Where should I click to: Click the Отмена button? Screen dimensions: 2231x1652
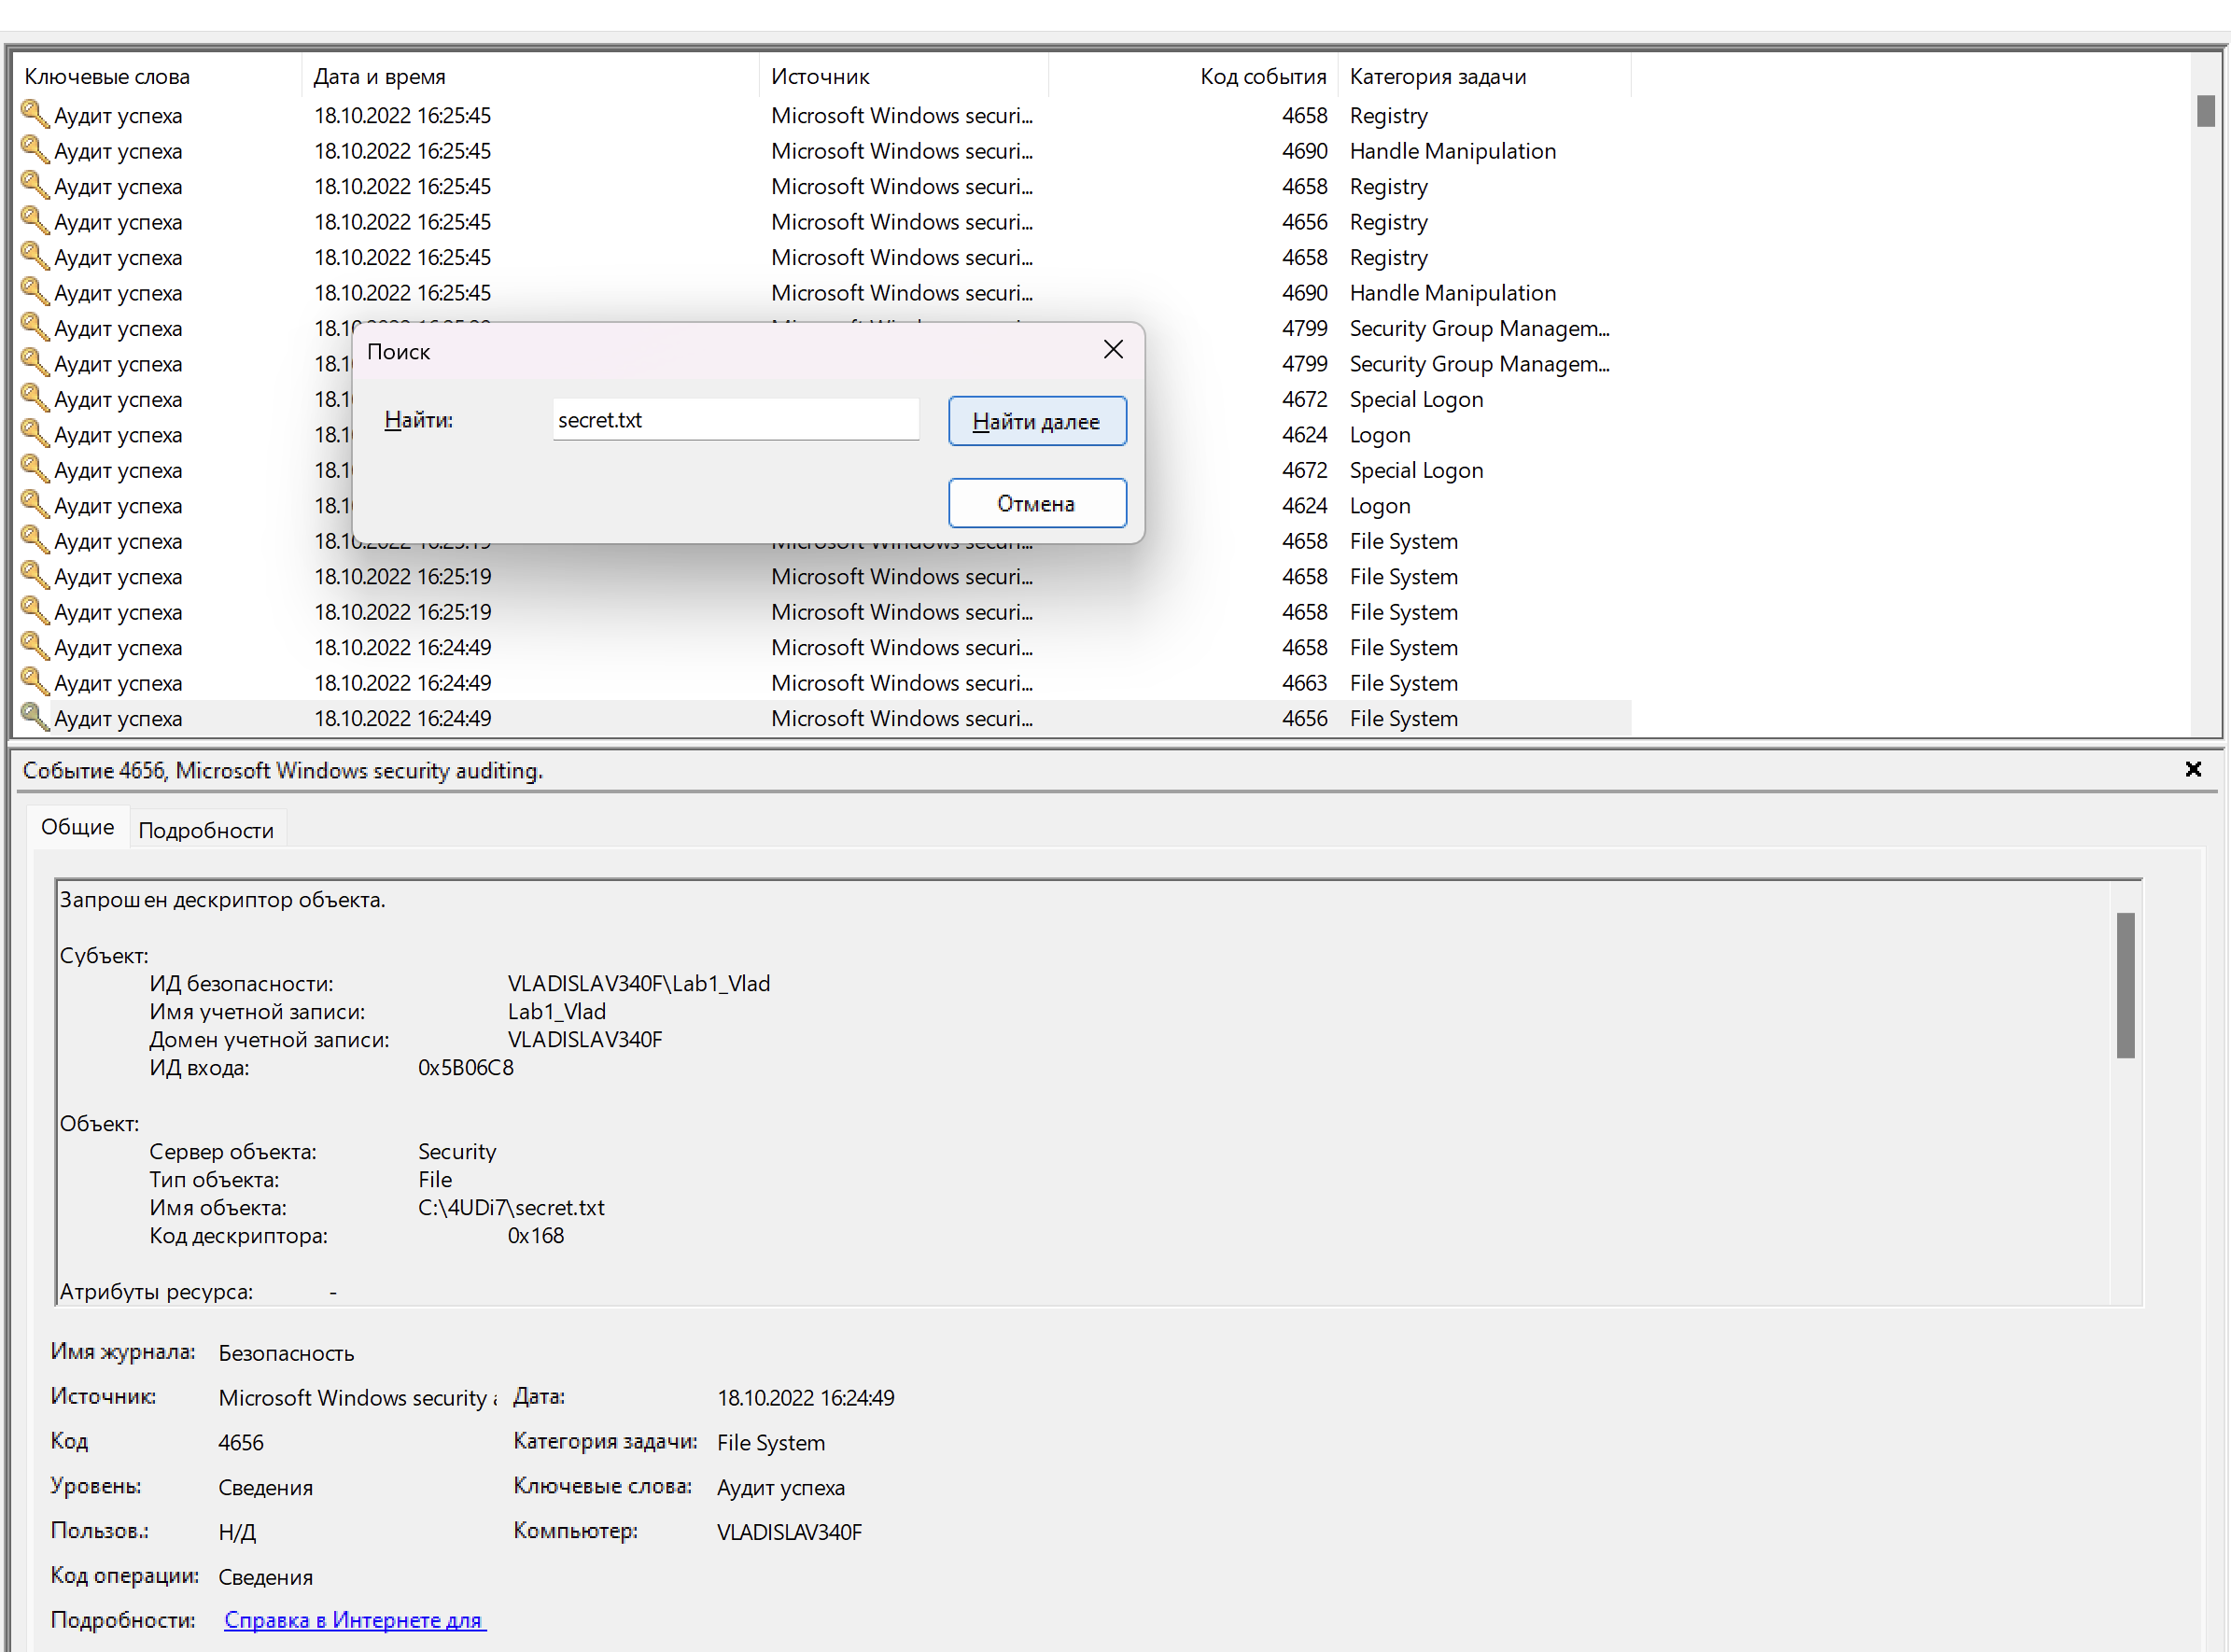(x=1036, y=503)
